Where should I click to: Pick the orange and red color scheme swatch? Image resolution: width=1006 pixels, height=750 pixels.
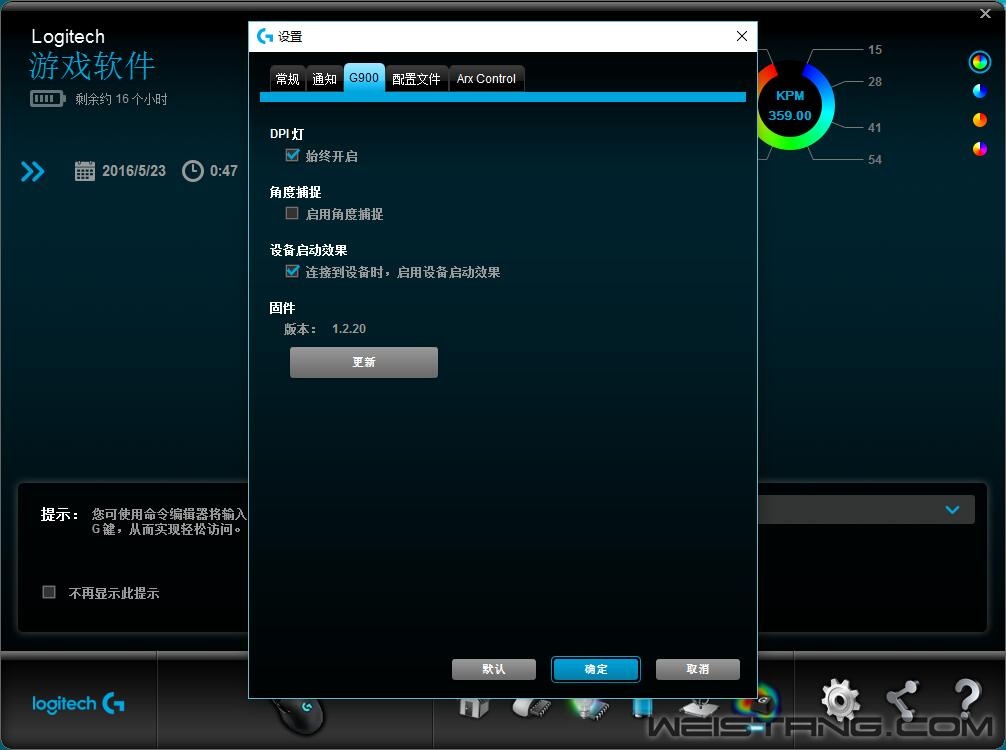pos(980,120)
